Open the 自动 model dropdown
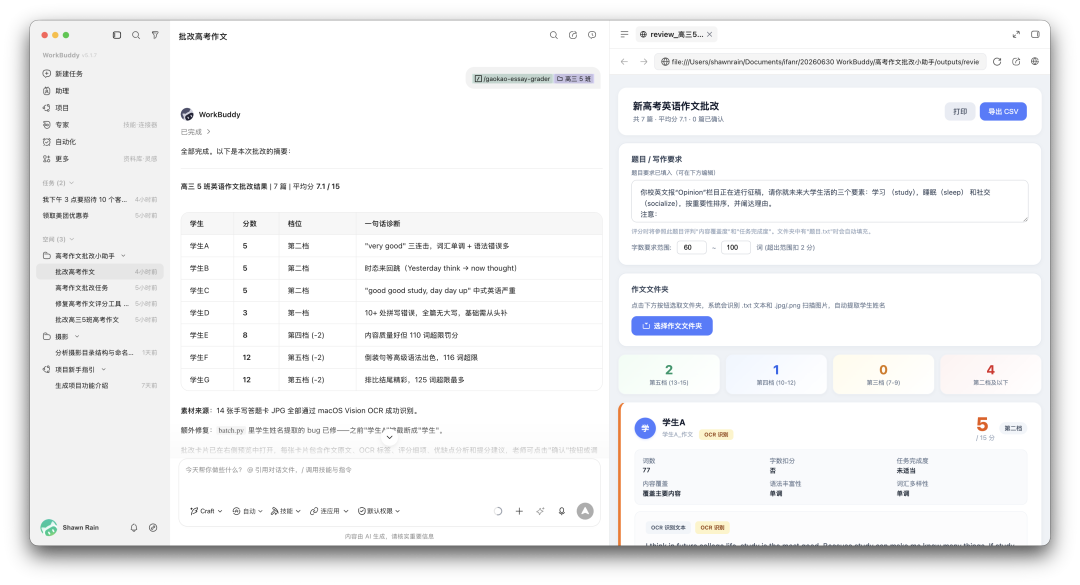 247,511
